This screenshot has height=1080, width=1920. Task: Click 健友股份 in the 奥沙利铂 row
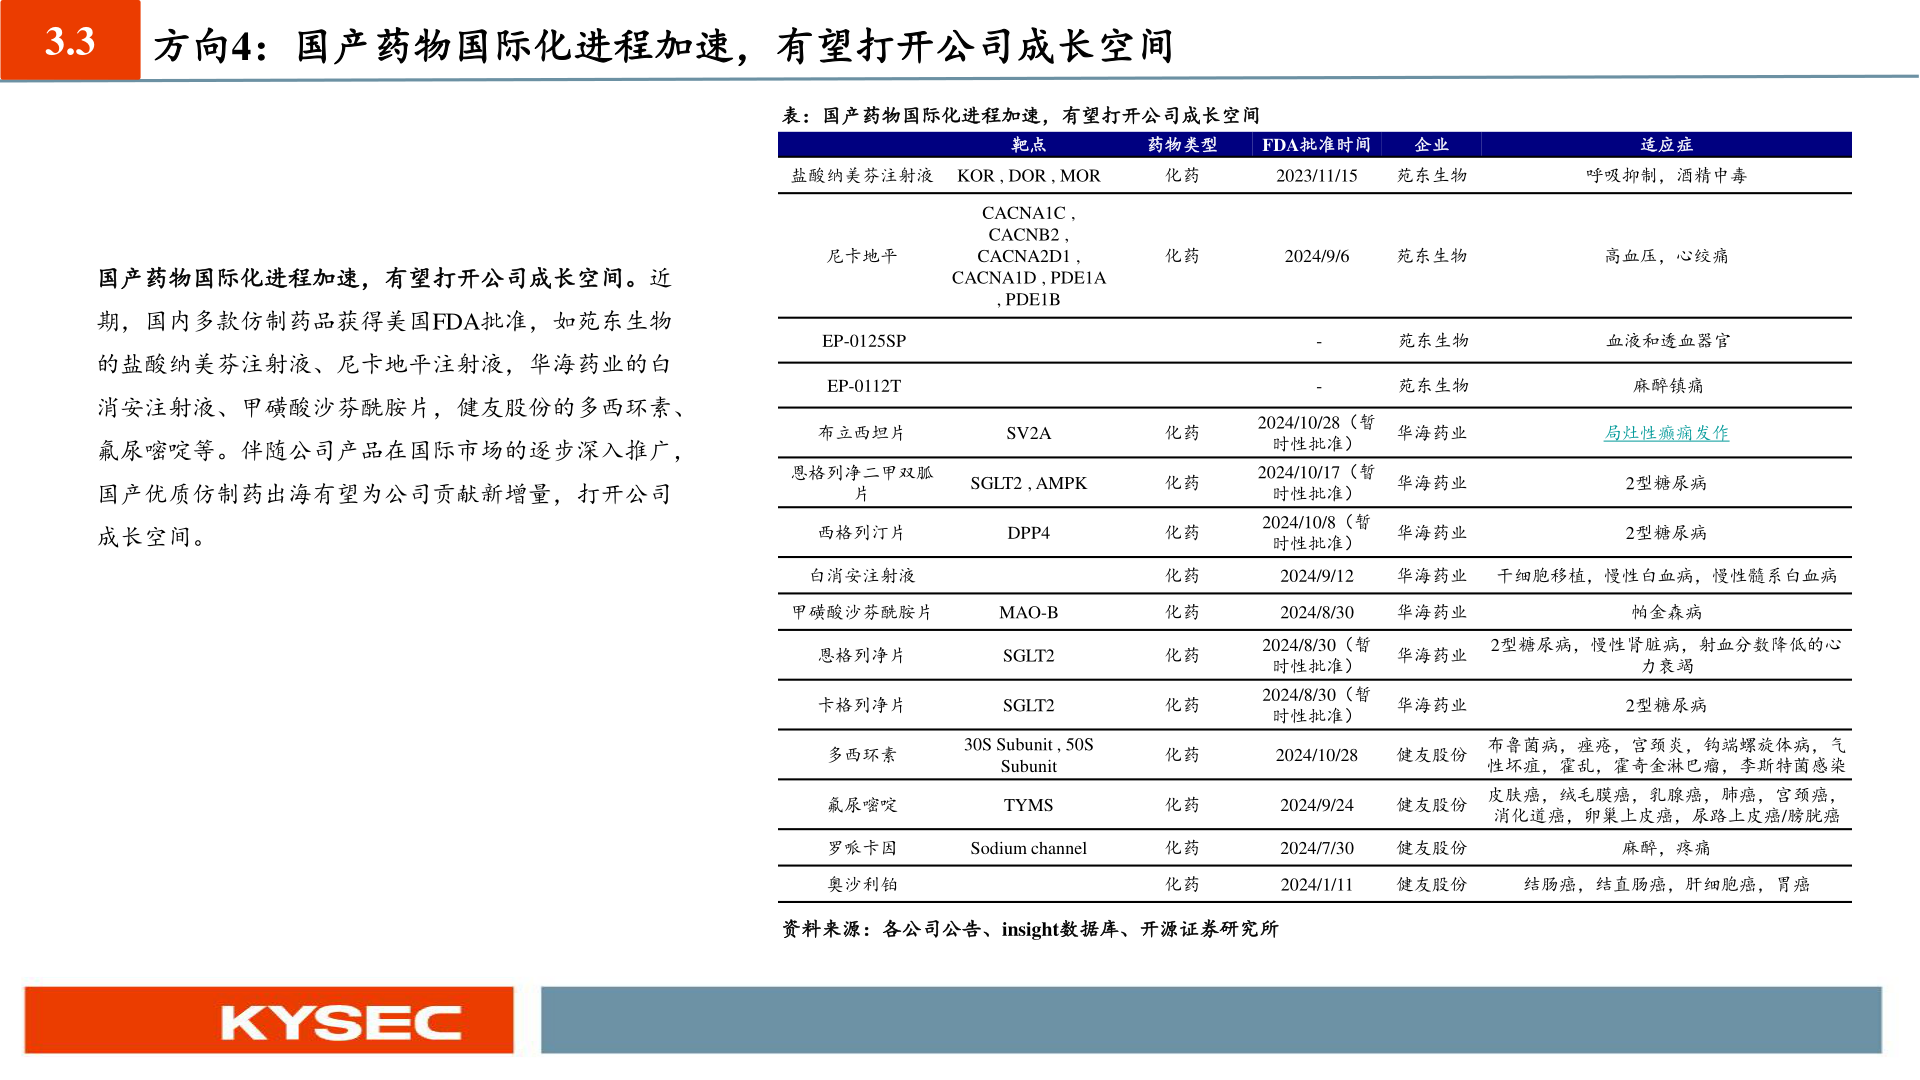(x=1432, y=885)
